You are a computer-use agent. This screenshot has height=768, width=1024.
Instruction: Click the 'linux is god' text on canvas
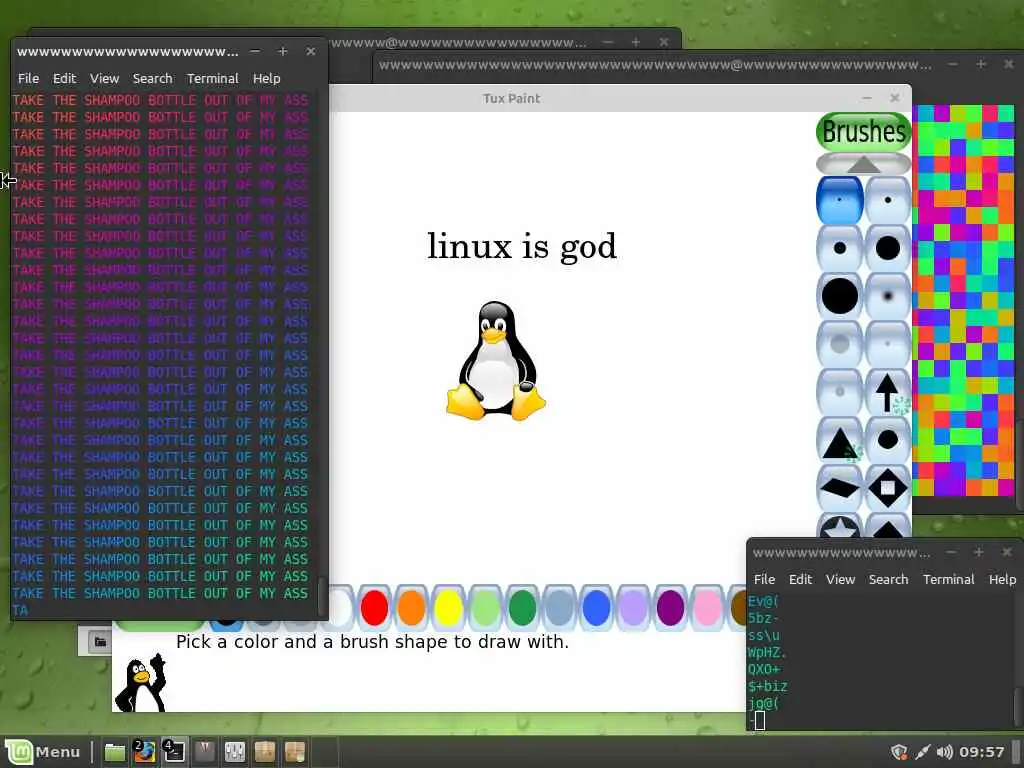tap(522, 247)
